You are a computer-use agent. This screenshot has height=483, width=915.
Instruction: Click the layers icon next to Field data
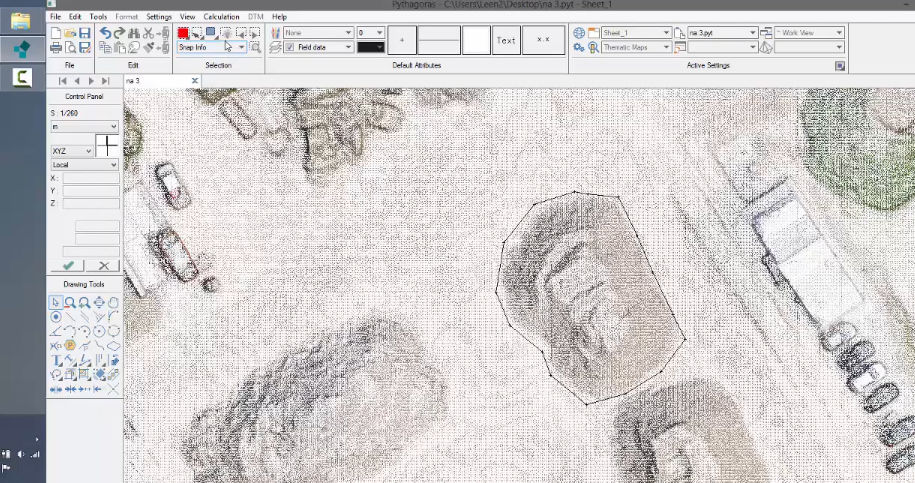tap(275, 47)
